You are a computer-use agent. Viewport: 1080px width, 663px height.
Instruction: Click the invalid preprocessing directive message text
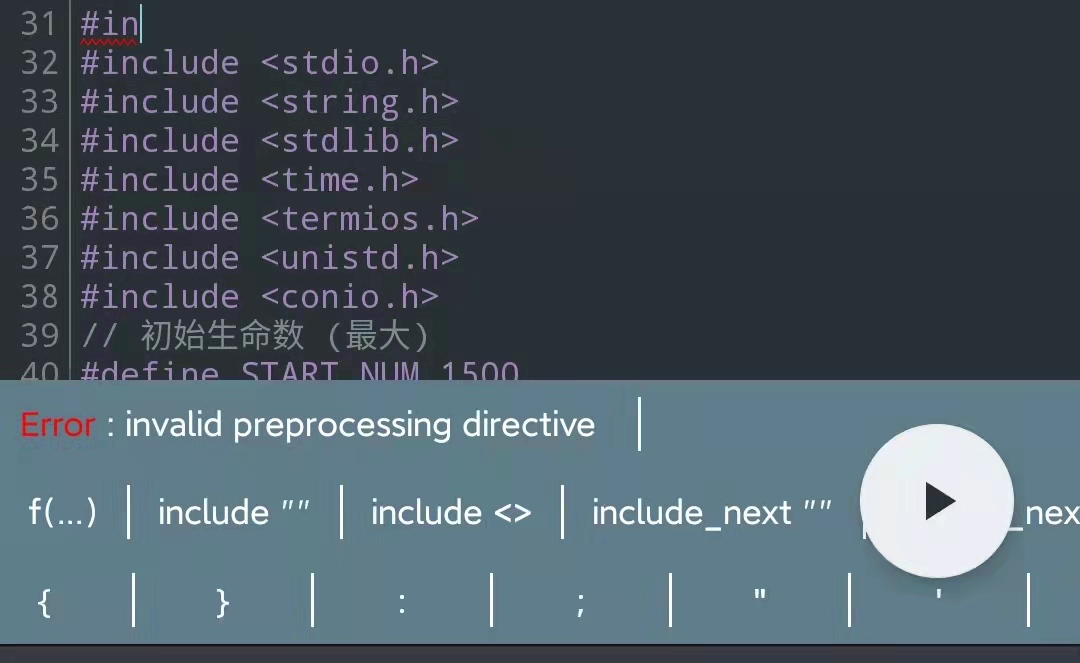358,425
